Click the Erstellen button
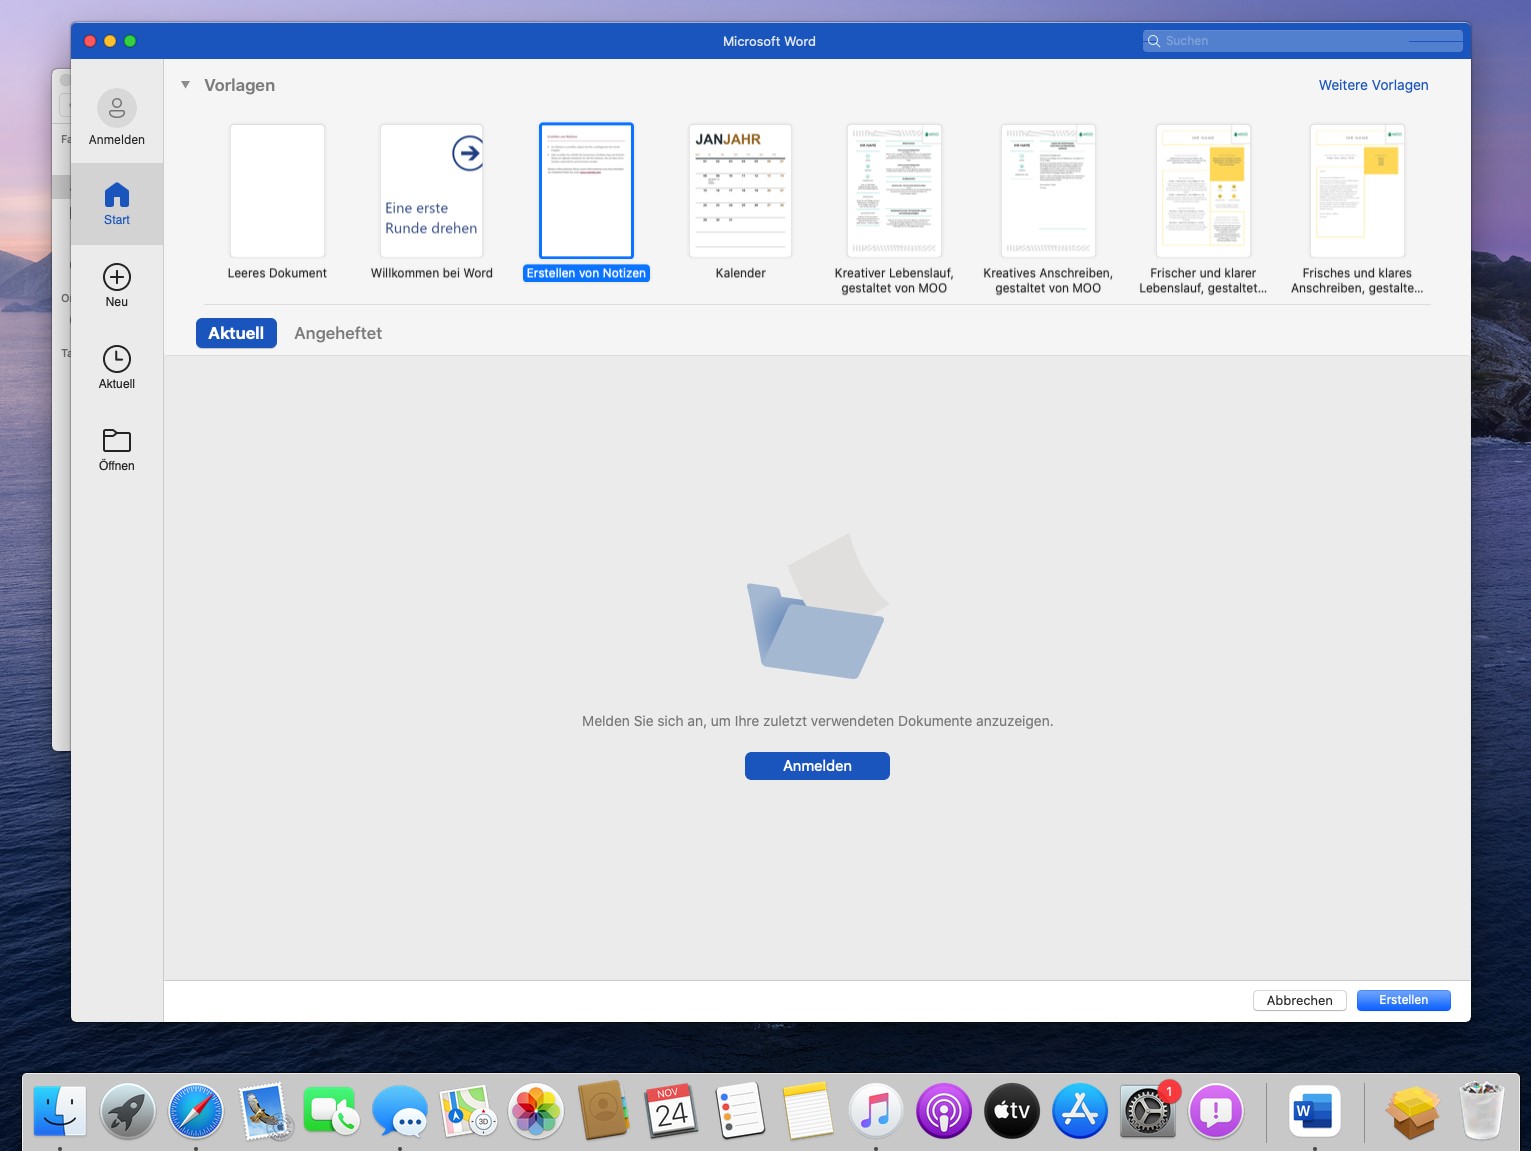The height and width of the screenshot is (1151, 1531). coord(1403,1000)
